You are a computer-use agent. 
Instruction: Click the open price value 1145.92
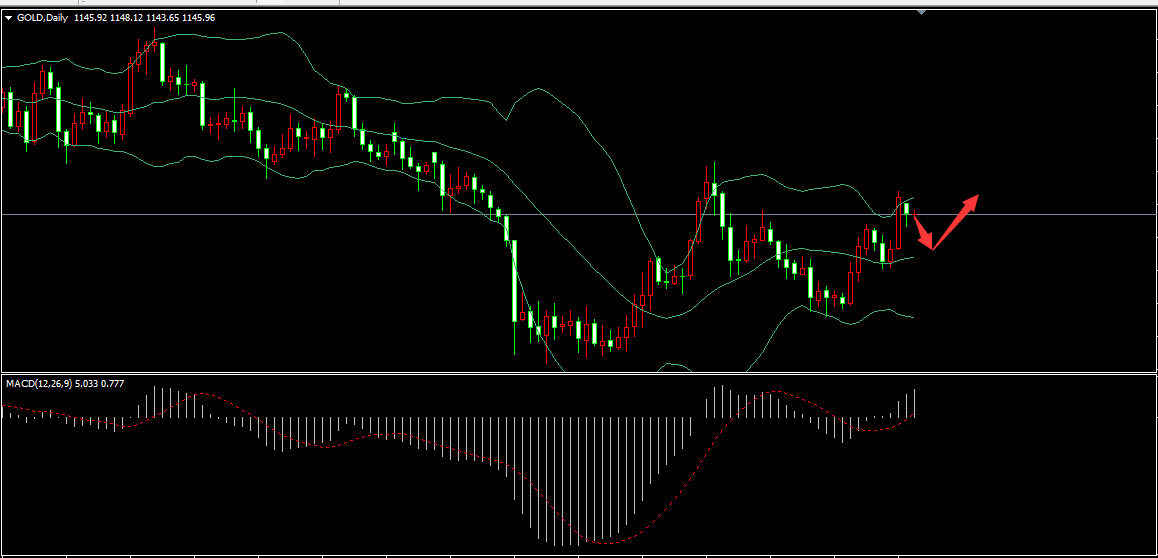(88, 18)
